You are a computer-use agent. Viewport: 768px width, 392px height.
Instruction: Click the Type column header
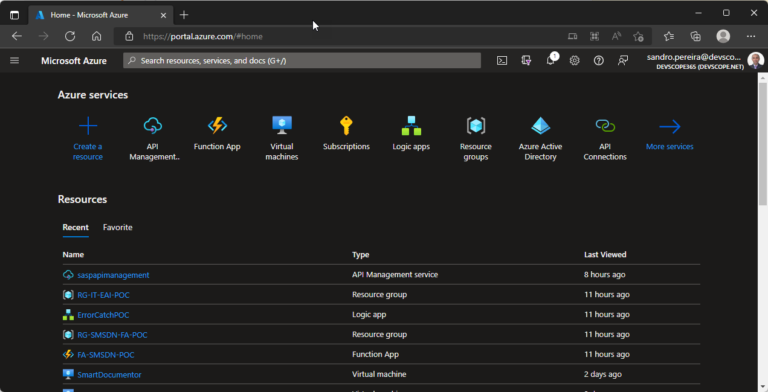pos(360,255)
